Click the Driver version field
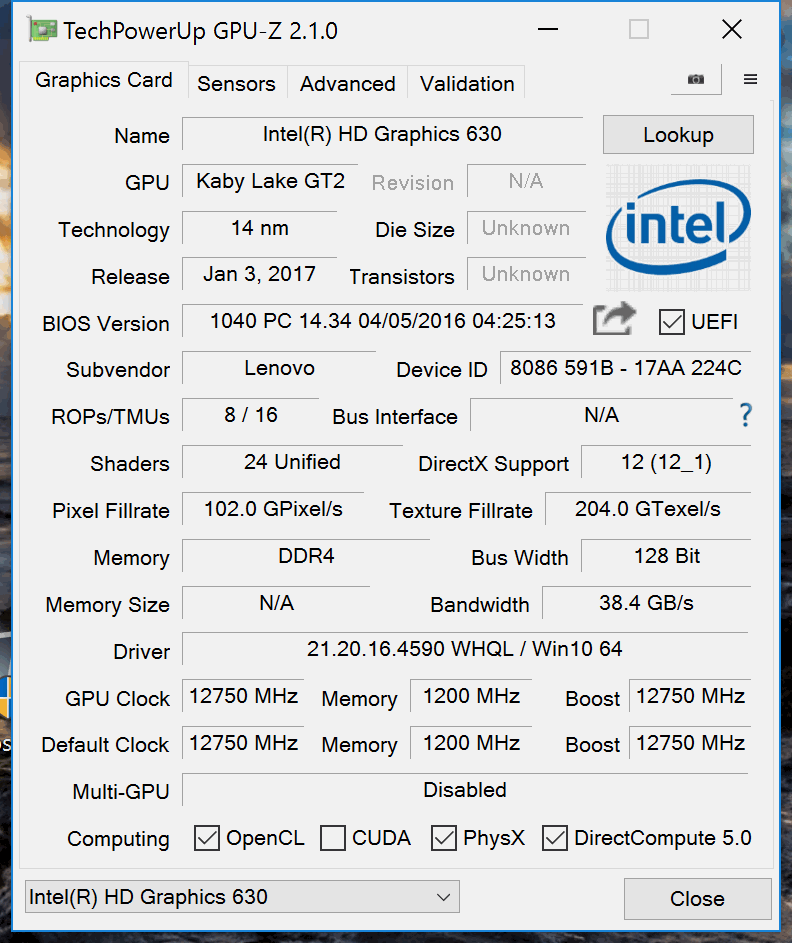 pos(464,650)
